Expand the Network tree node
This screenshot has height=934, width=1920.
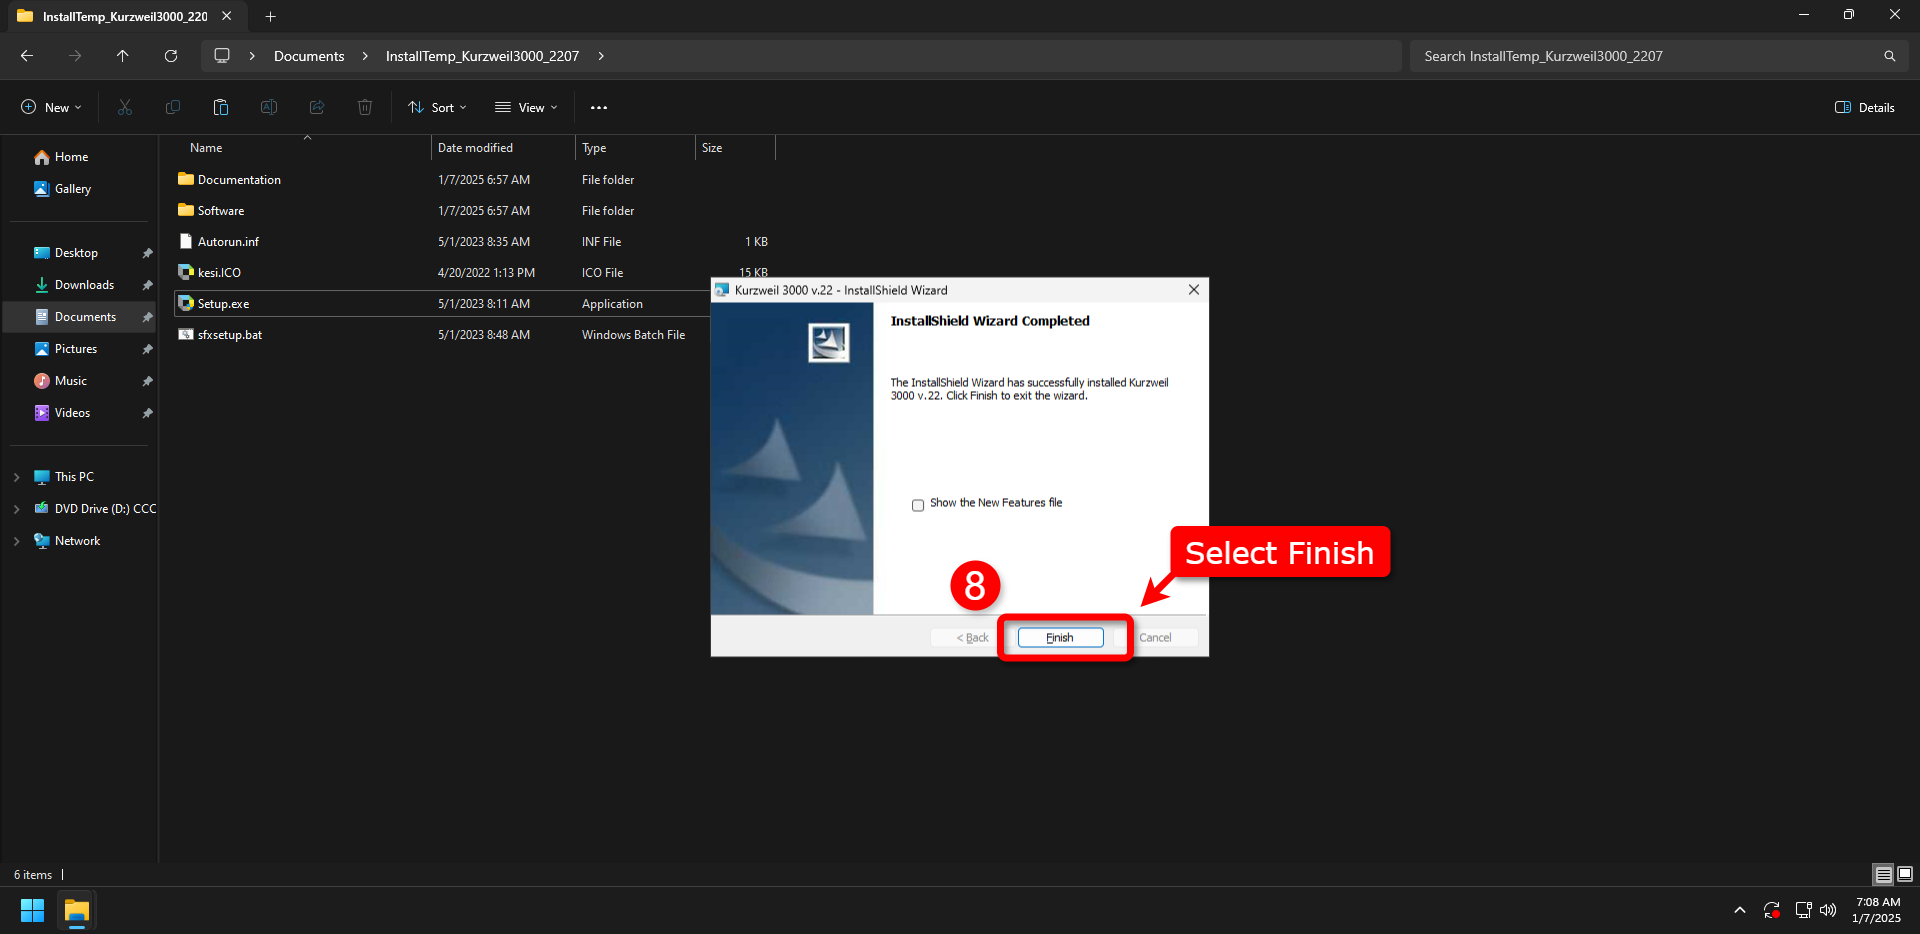[16, 541]
